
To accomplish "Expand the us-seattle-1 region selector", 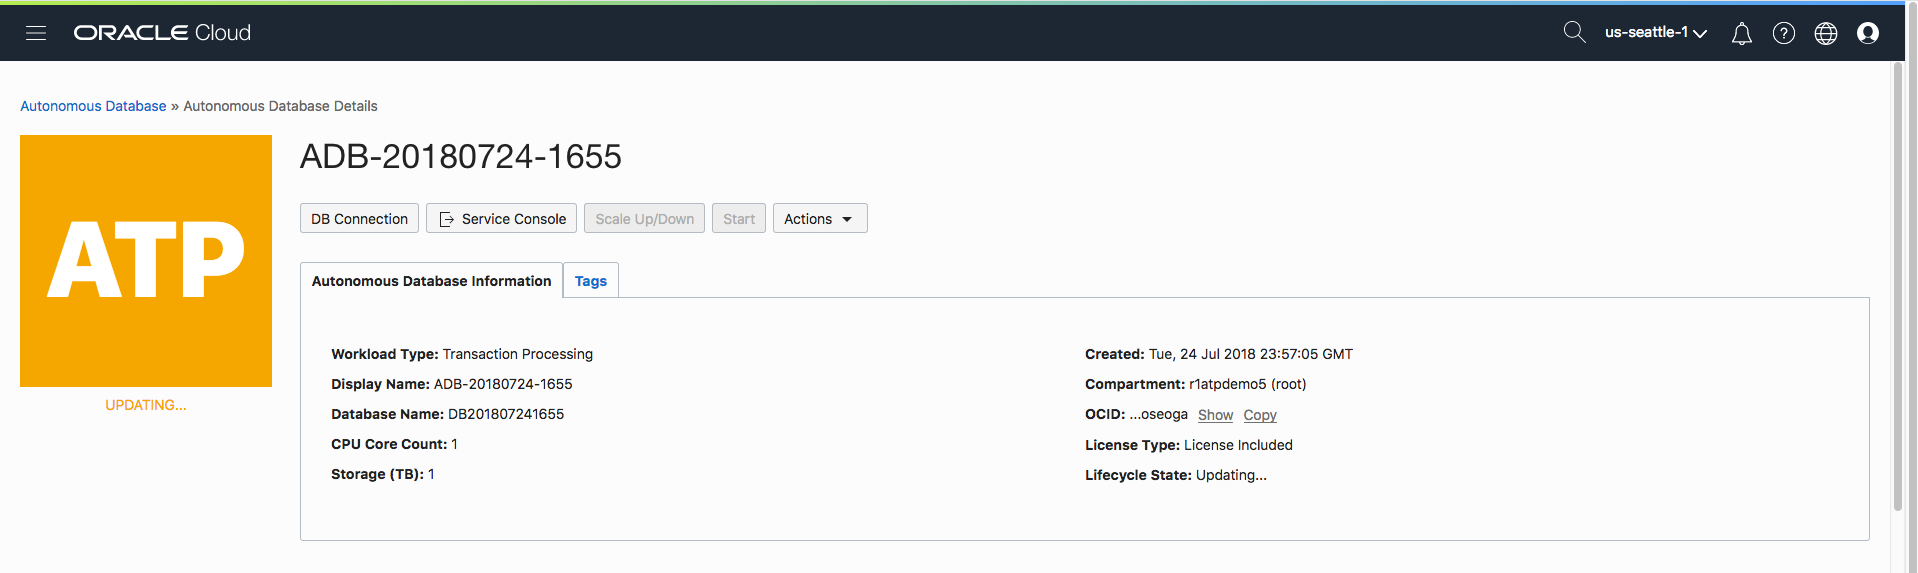I will [x=1656, y=32].
